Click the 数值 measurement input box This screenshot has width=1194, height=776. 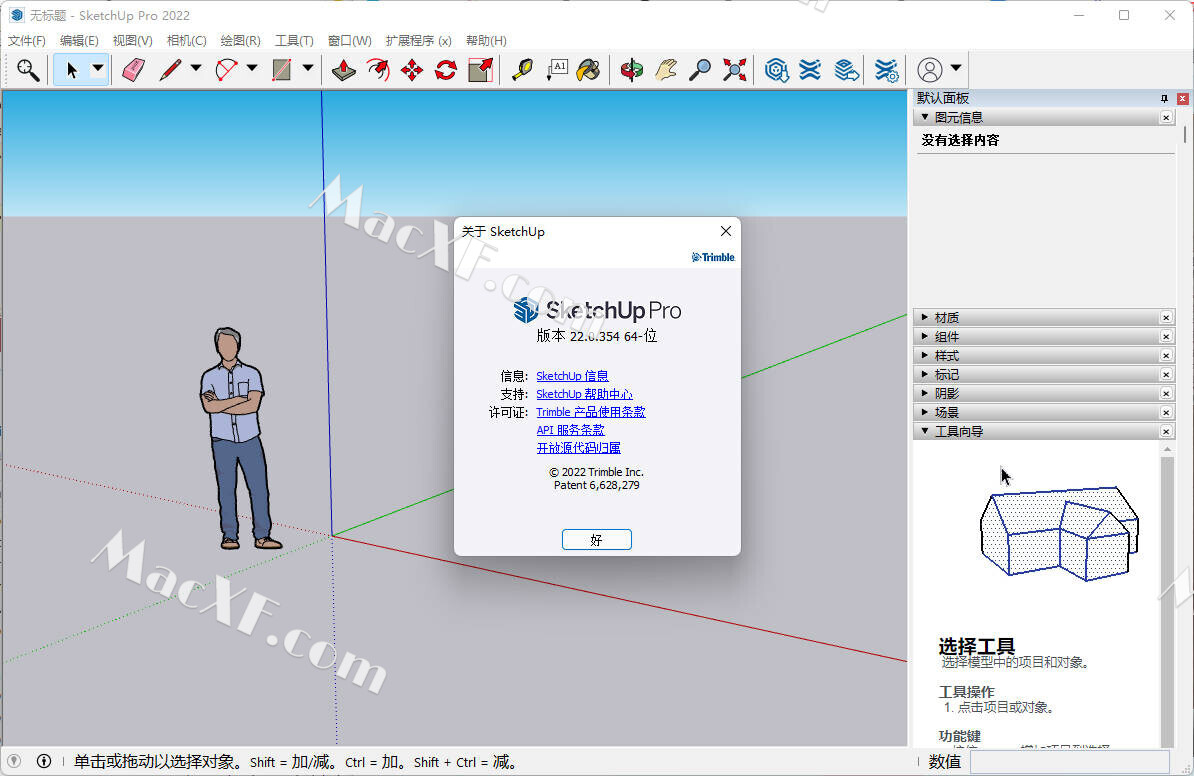pyautogui.click(x=1069, y=761)
